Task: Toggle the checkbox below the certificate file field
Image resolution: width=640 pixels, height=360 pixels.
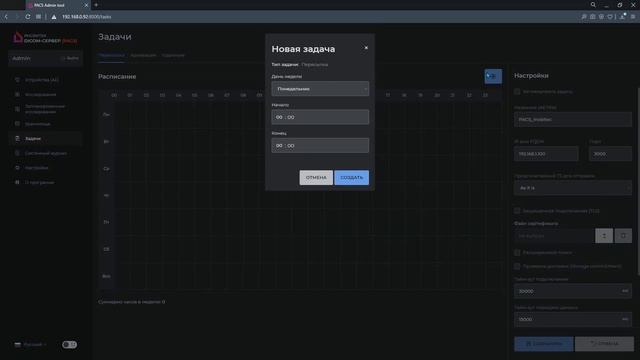Action: click(517, 253)
